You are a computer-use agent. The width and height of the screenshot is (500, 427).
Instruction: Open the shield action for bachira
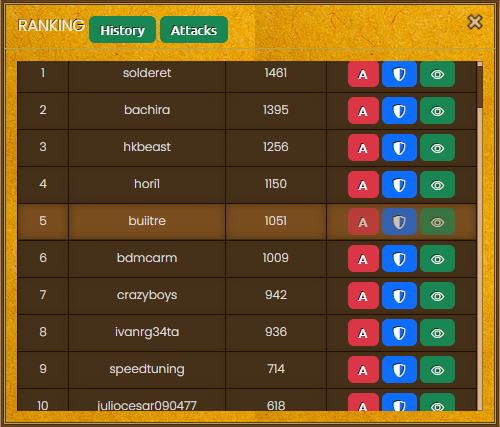pos(399,111)
